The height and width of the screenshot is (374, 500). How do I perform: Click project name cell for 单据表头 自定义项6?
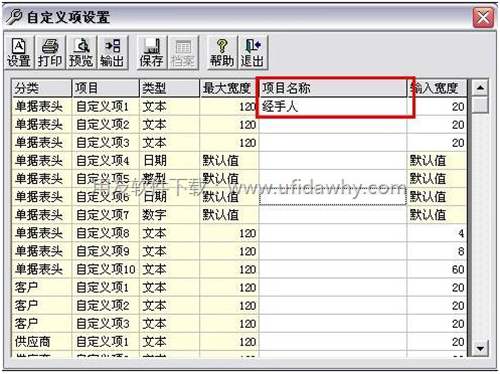(x=333, y=197)
